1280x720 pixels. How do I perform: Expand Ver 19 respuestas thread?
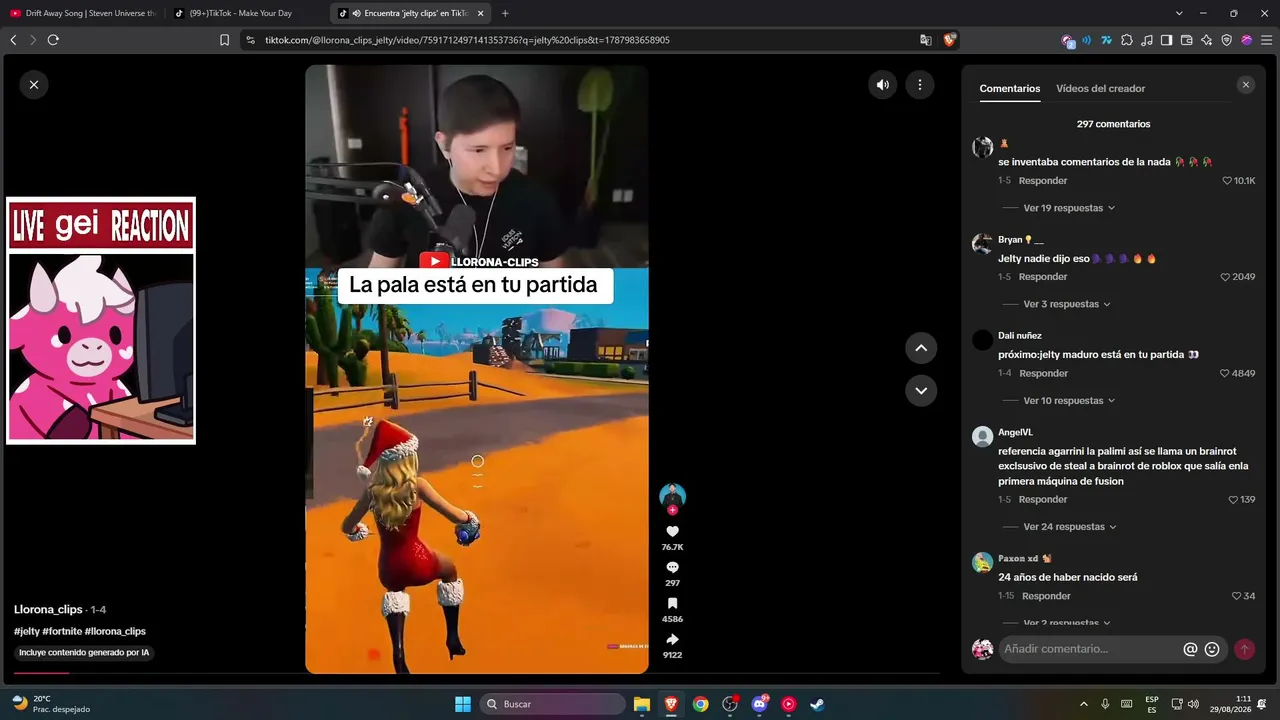click(1069, 208)
